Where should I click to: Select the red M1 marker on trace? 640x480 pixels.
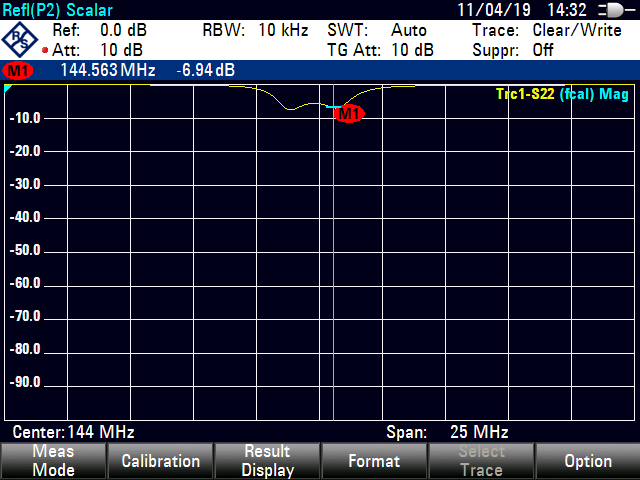348,114
